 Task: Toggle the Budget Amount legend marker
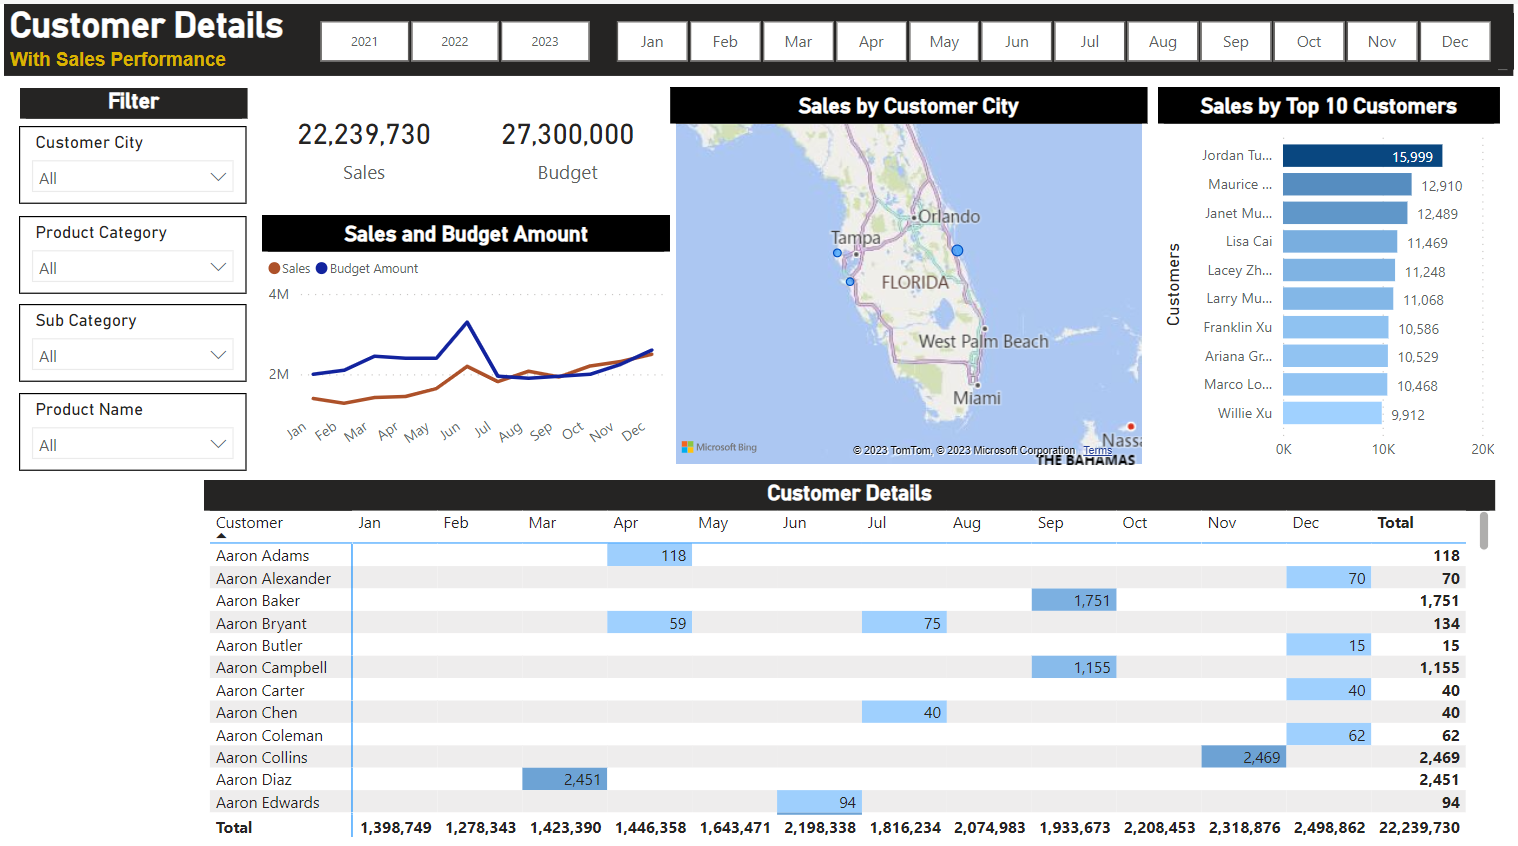pyautogui.click(x=321, y=268)
